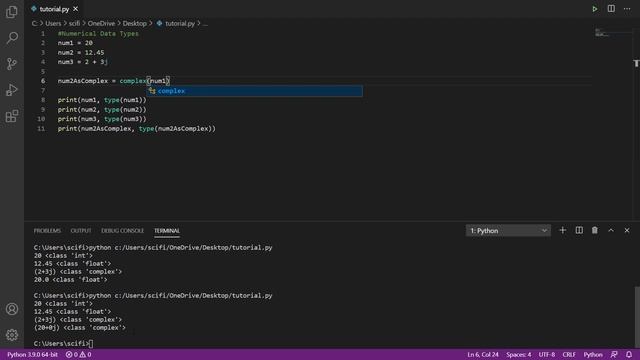Click '(20+0j) <class 'complex'>' terminal output
Image resolution: width=640 pixels, height=360 pixels.
click(x=80, y=328)
